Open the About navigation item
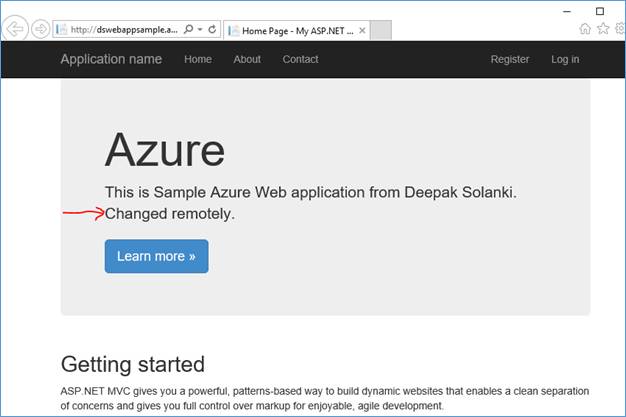The image size is (626, 417). click(x=247, y=59)
